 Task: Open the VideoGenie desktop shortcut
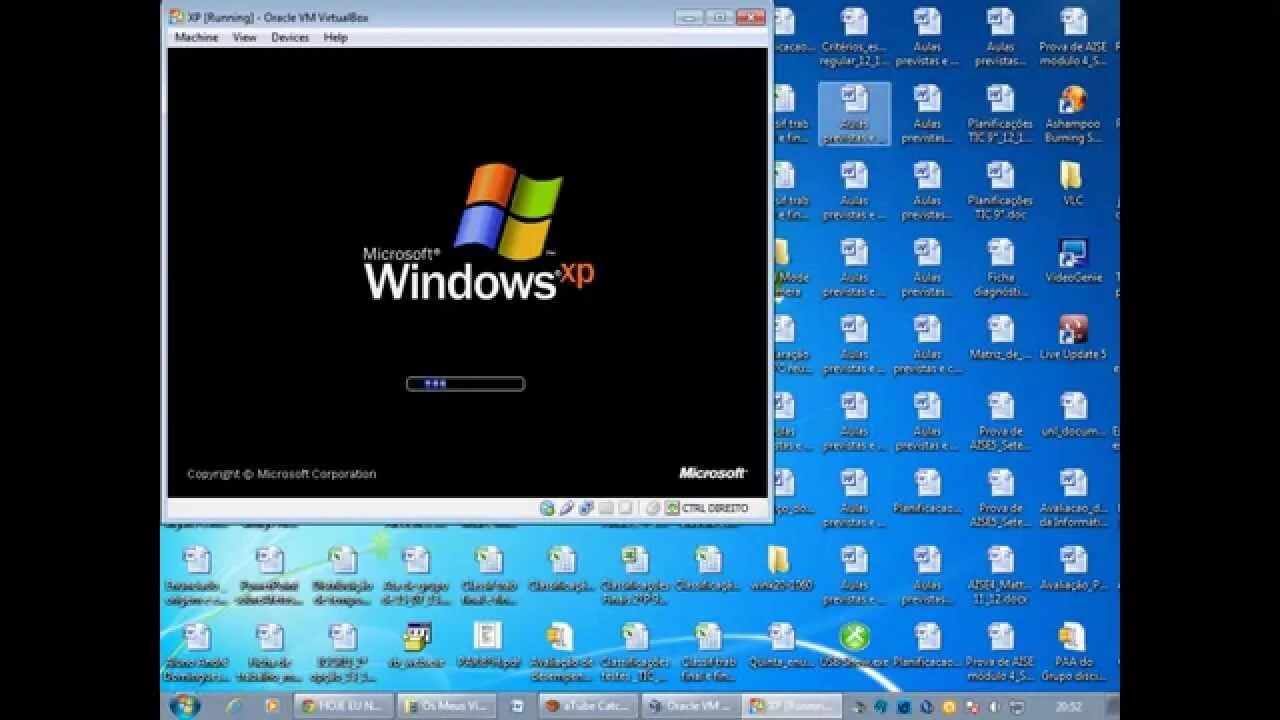[1072, 260]
